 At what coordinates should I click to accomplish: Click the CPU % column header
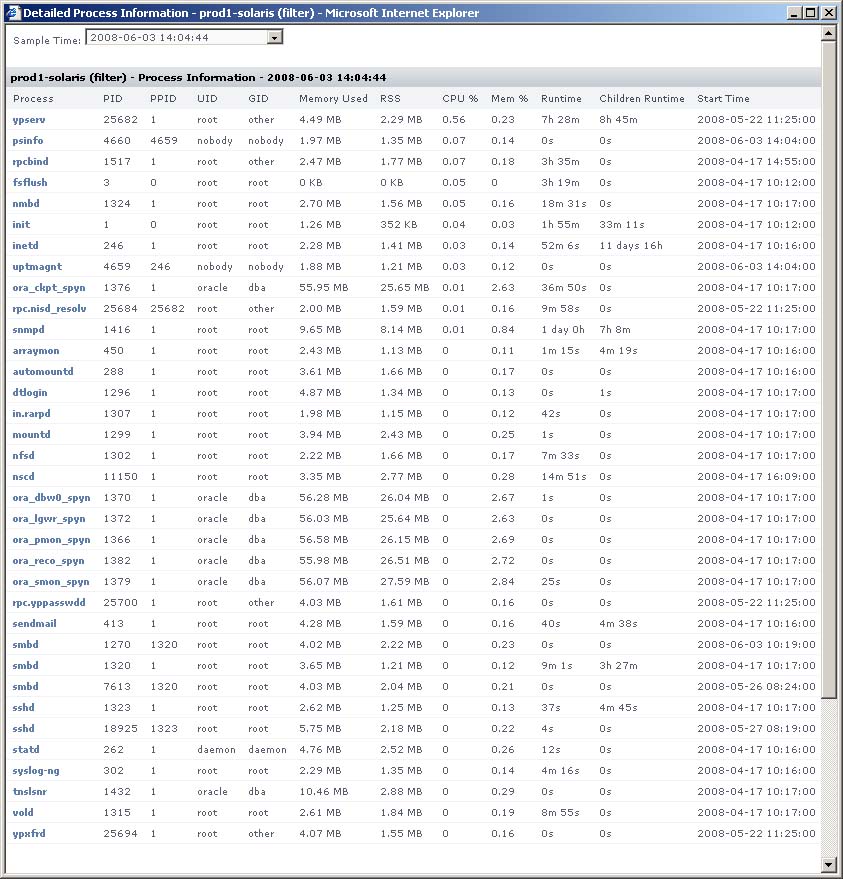click(x=460, y=99)
